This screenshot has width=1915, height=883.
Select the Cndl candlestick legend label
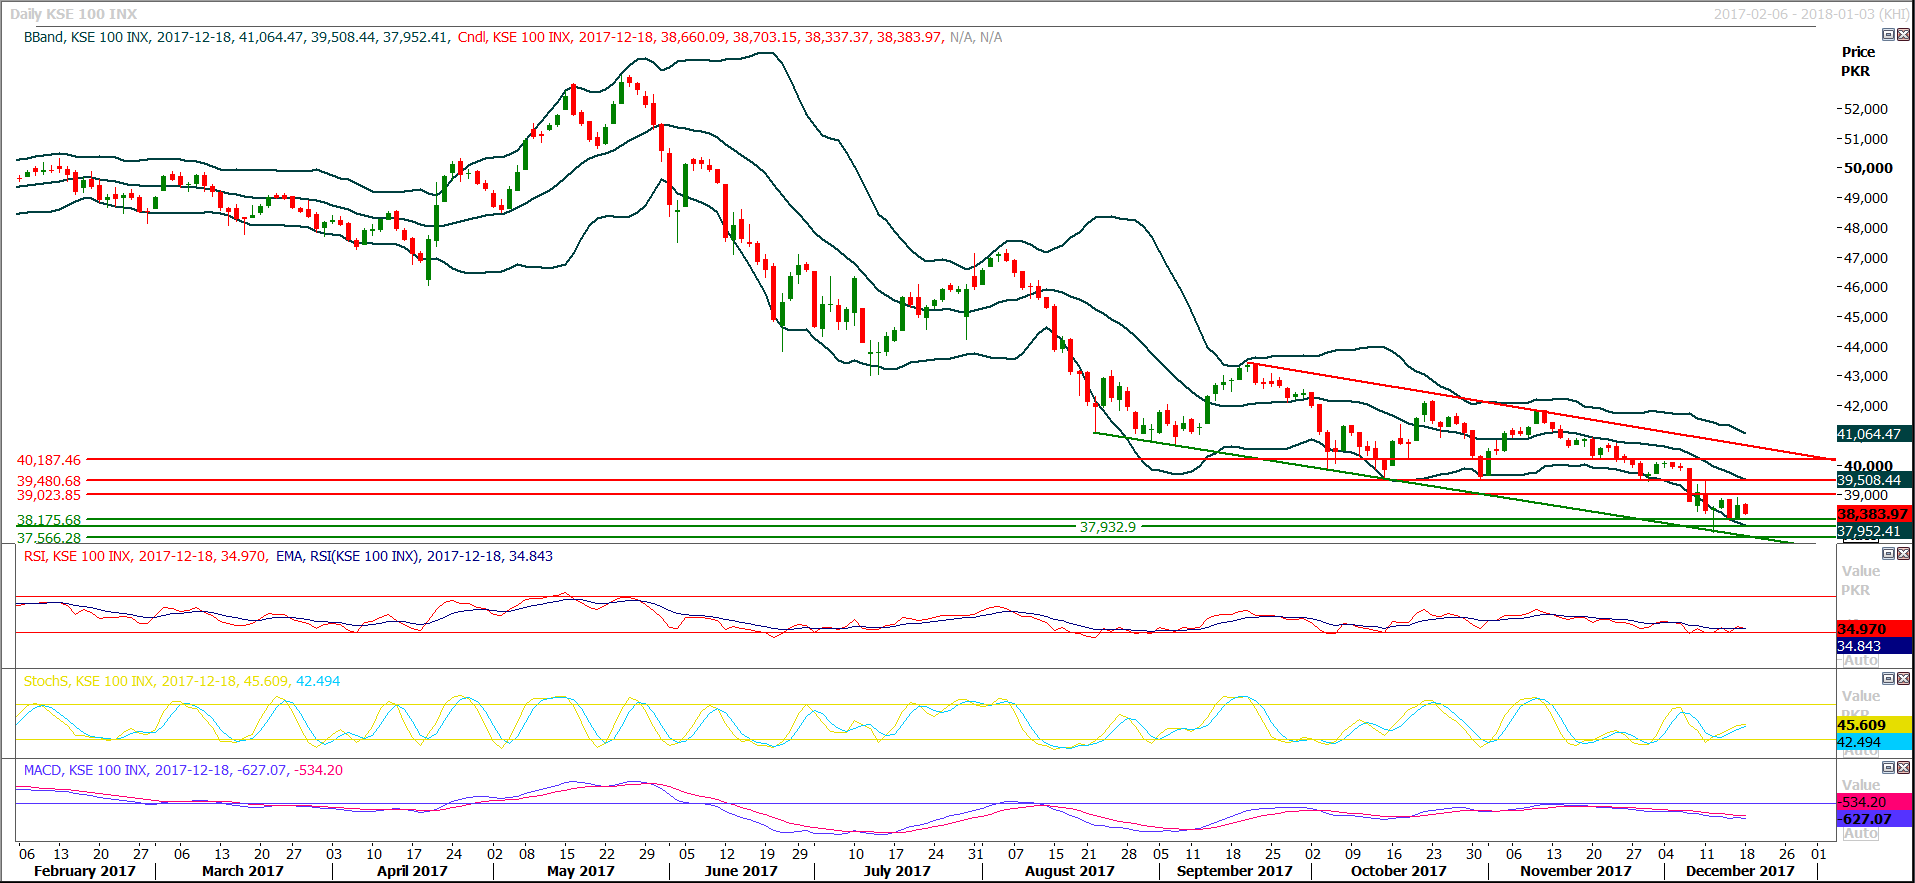(472, 37)
